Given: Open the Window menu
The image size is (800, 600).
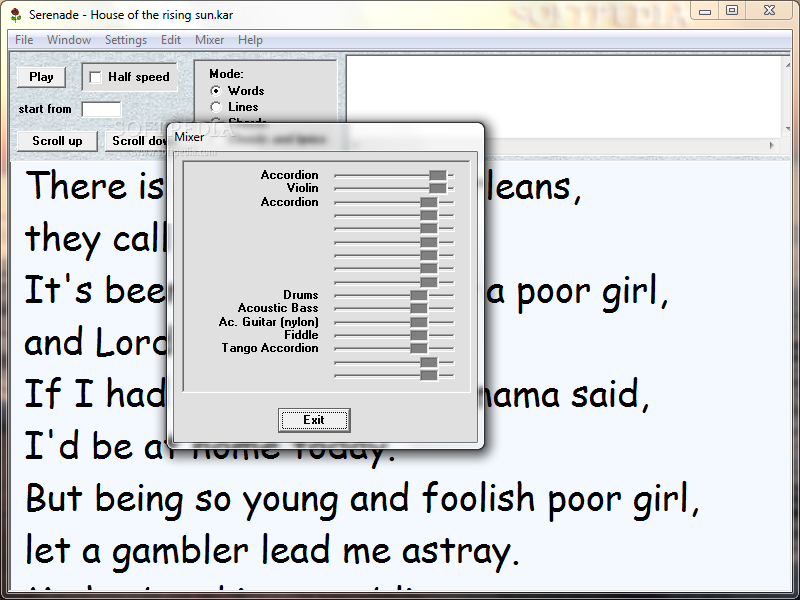Looking at the screenshot, I should 69,40.
